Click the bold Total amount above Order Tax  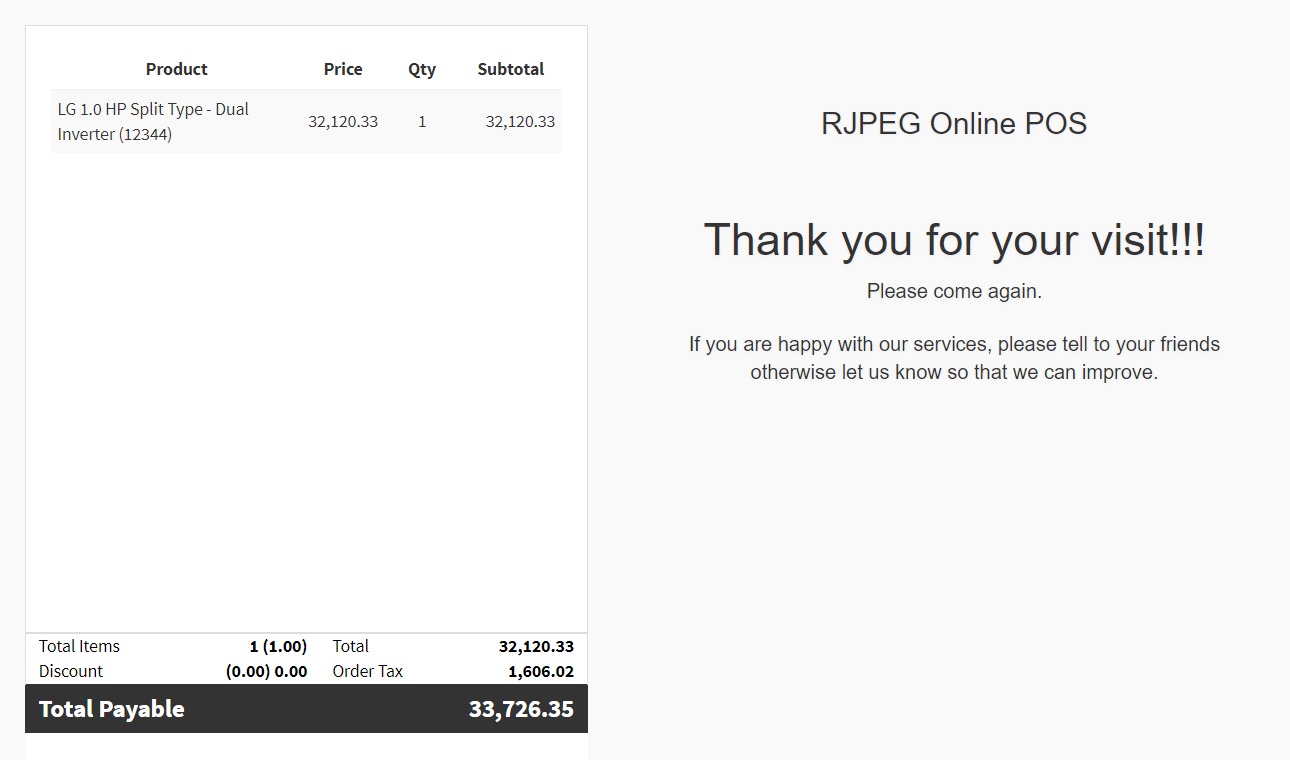click(x=536, y=647)
